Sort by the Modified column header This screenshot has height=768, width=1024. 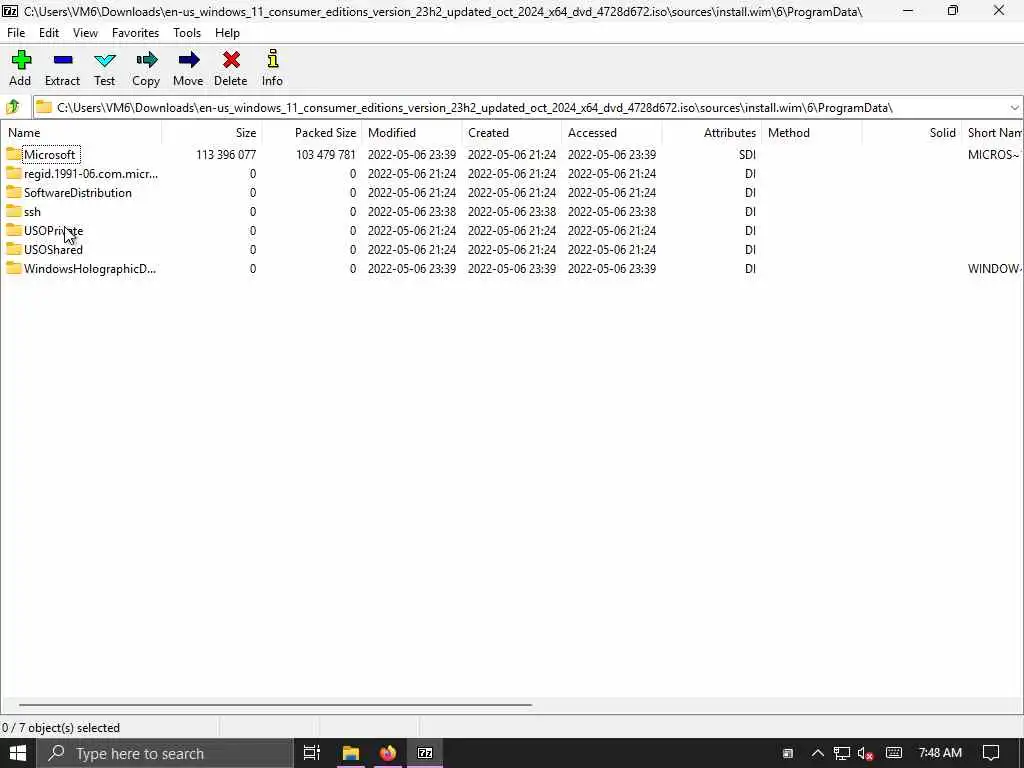[x=412, y=133]
